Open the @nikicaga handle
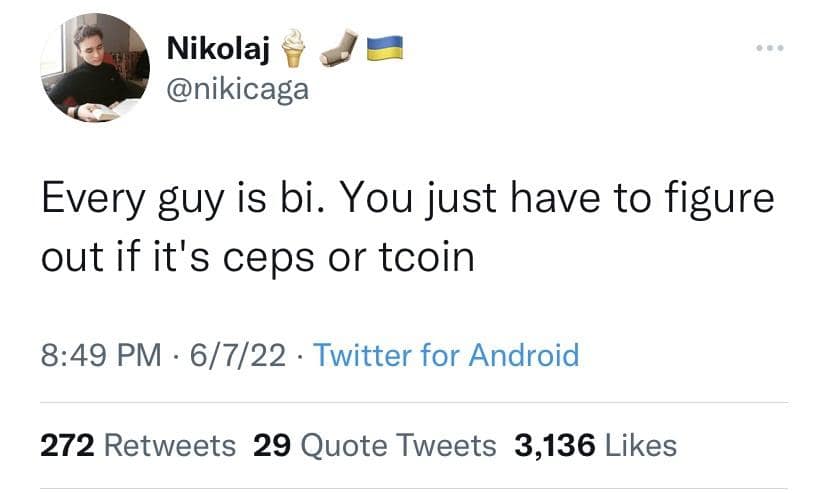The height and width of the screenshot is (493, 828). (x=236, y=90)
